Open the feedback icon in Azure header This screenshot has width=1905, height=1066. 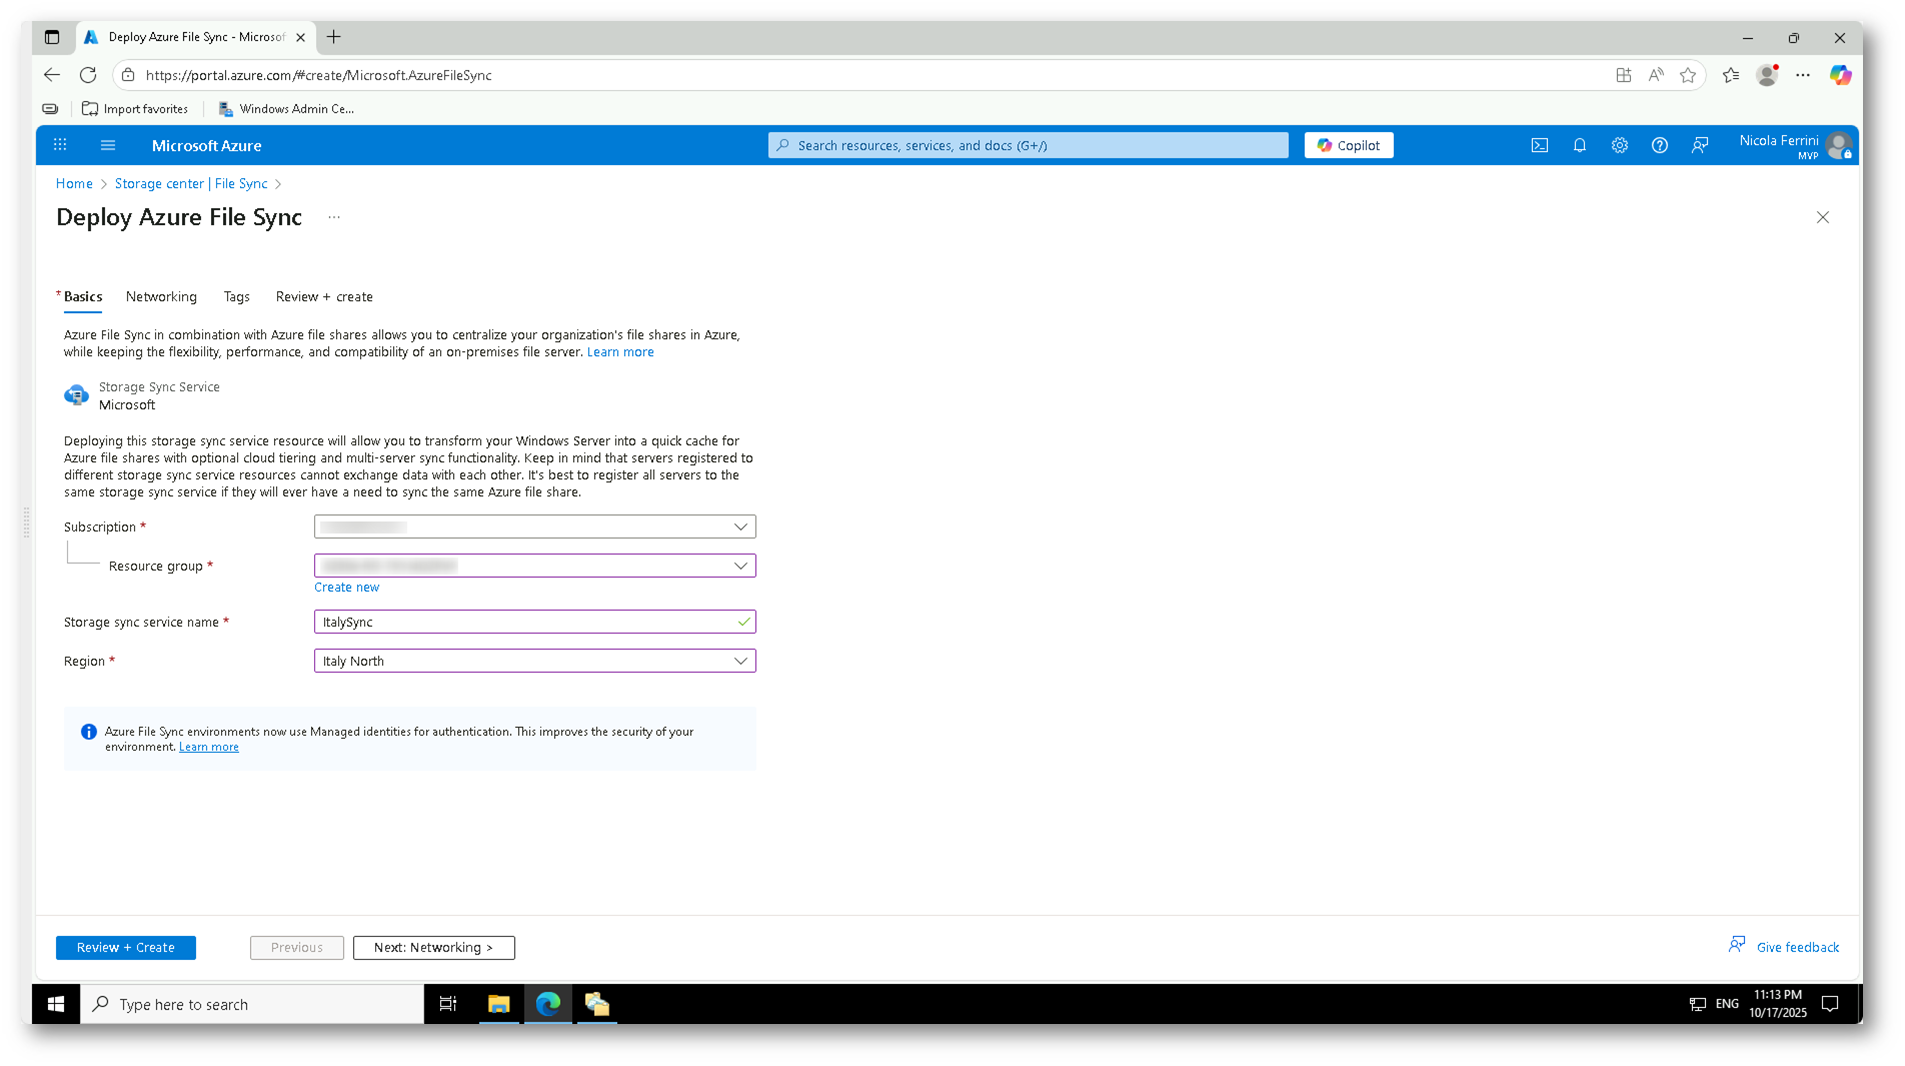1699,145
